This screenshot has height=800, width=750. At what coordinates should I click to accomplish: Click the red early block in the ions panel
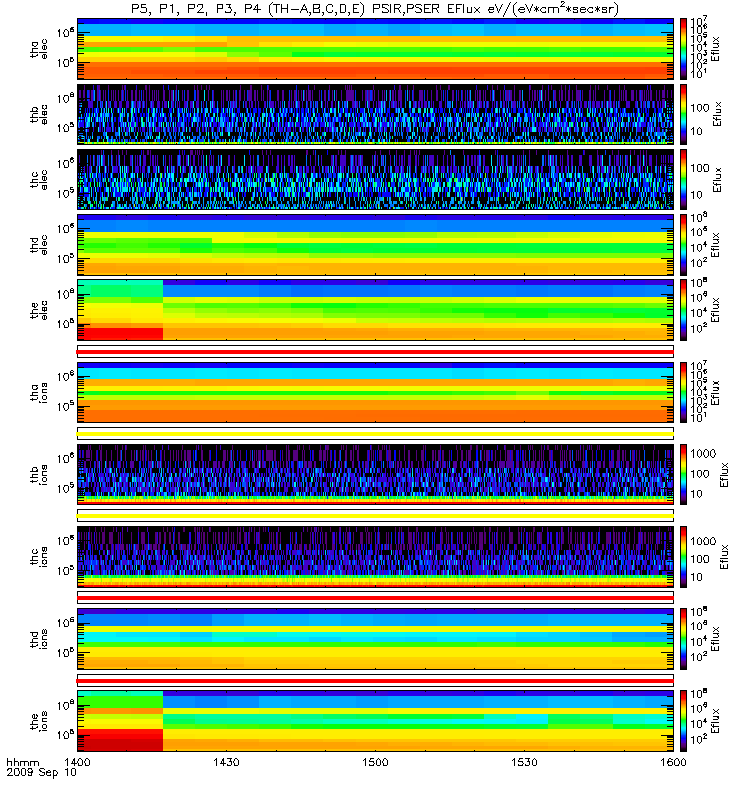120,740
